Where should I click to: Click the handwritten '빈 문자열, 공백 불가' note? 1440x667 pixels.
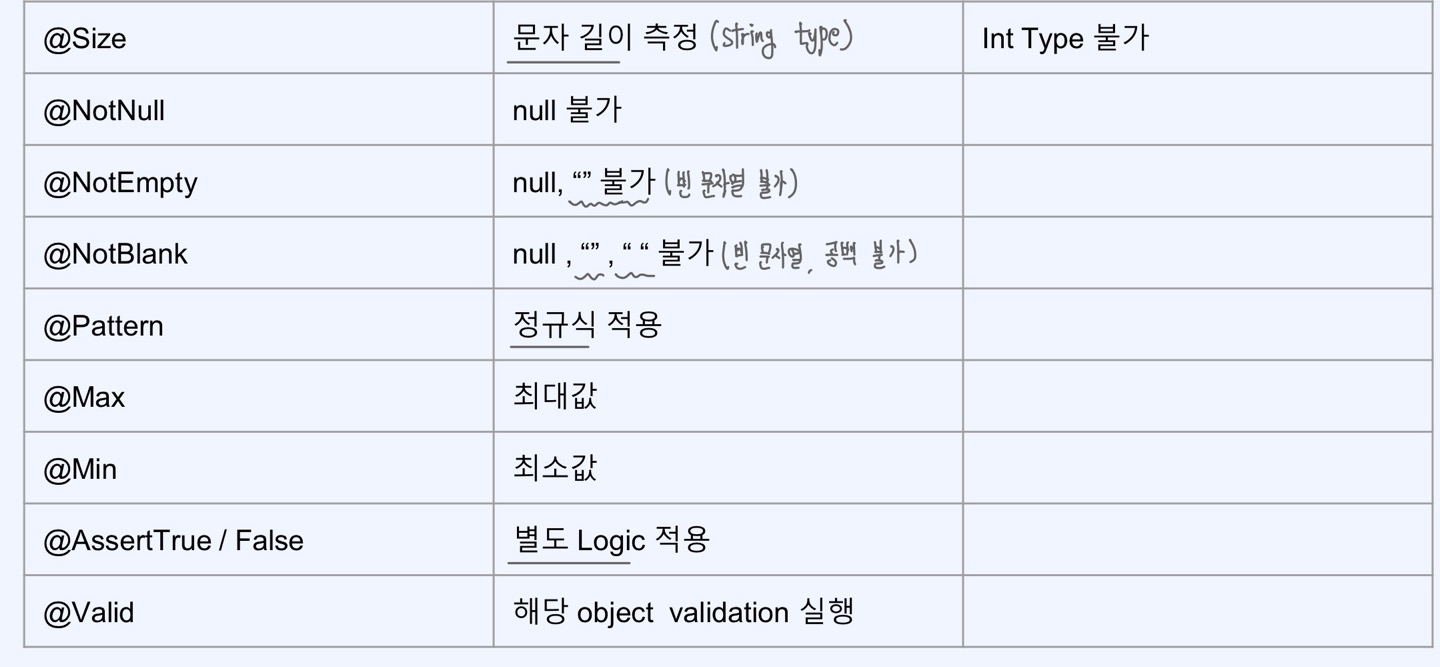(819, 254)
